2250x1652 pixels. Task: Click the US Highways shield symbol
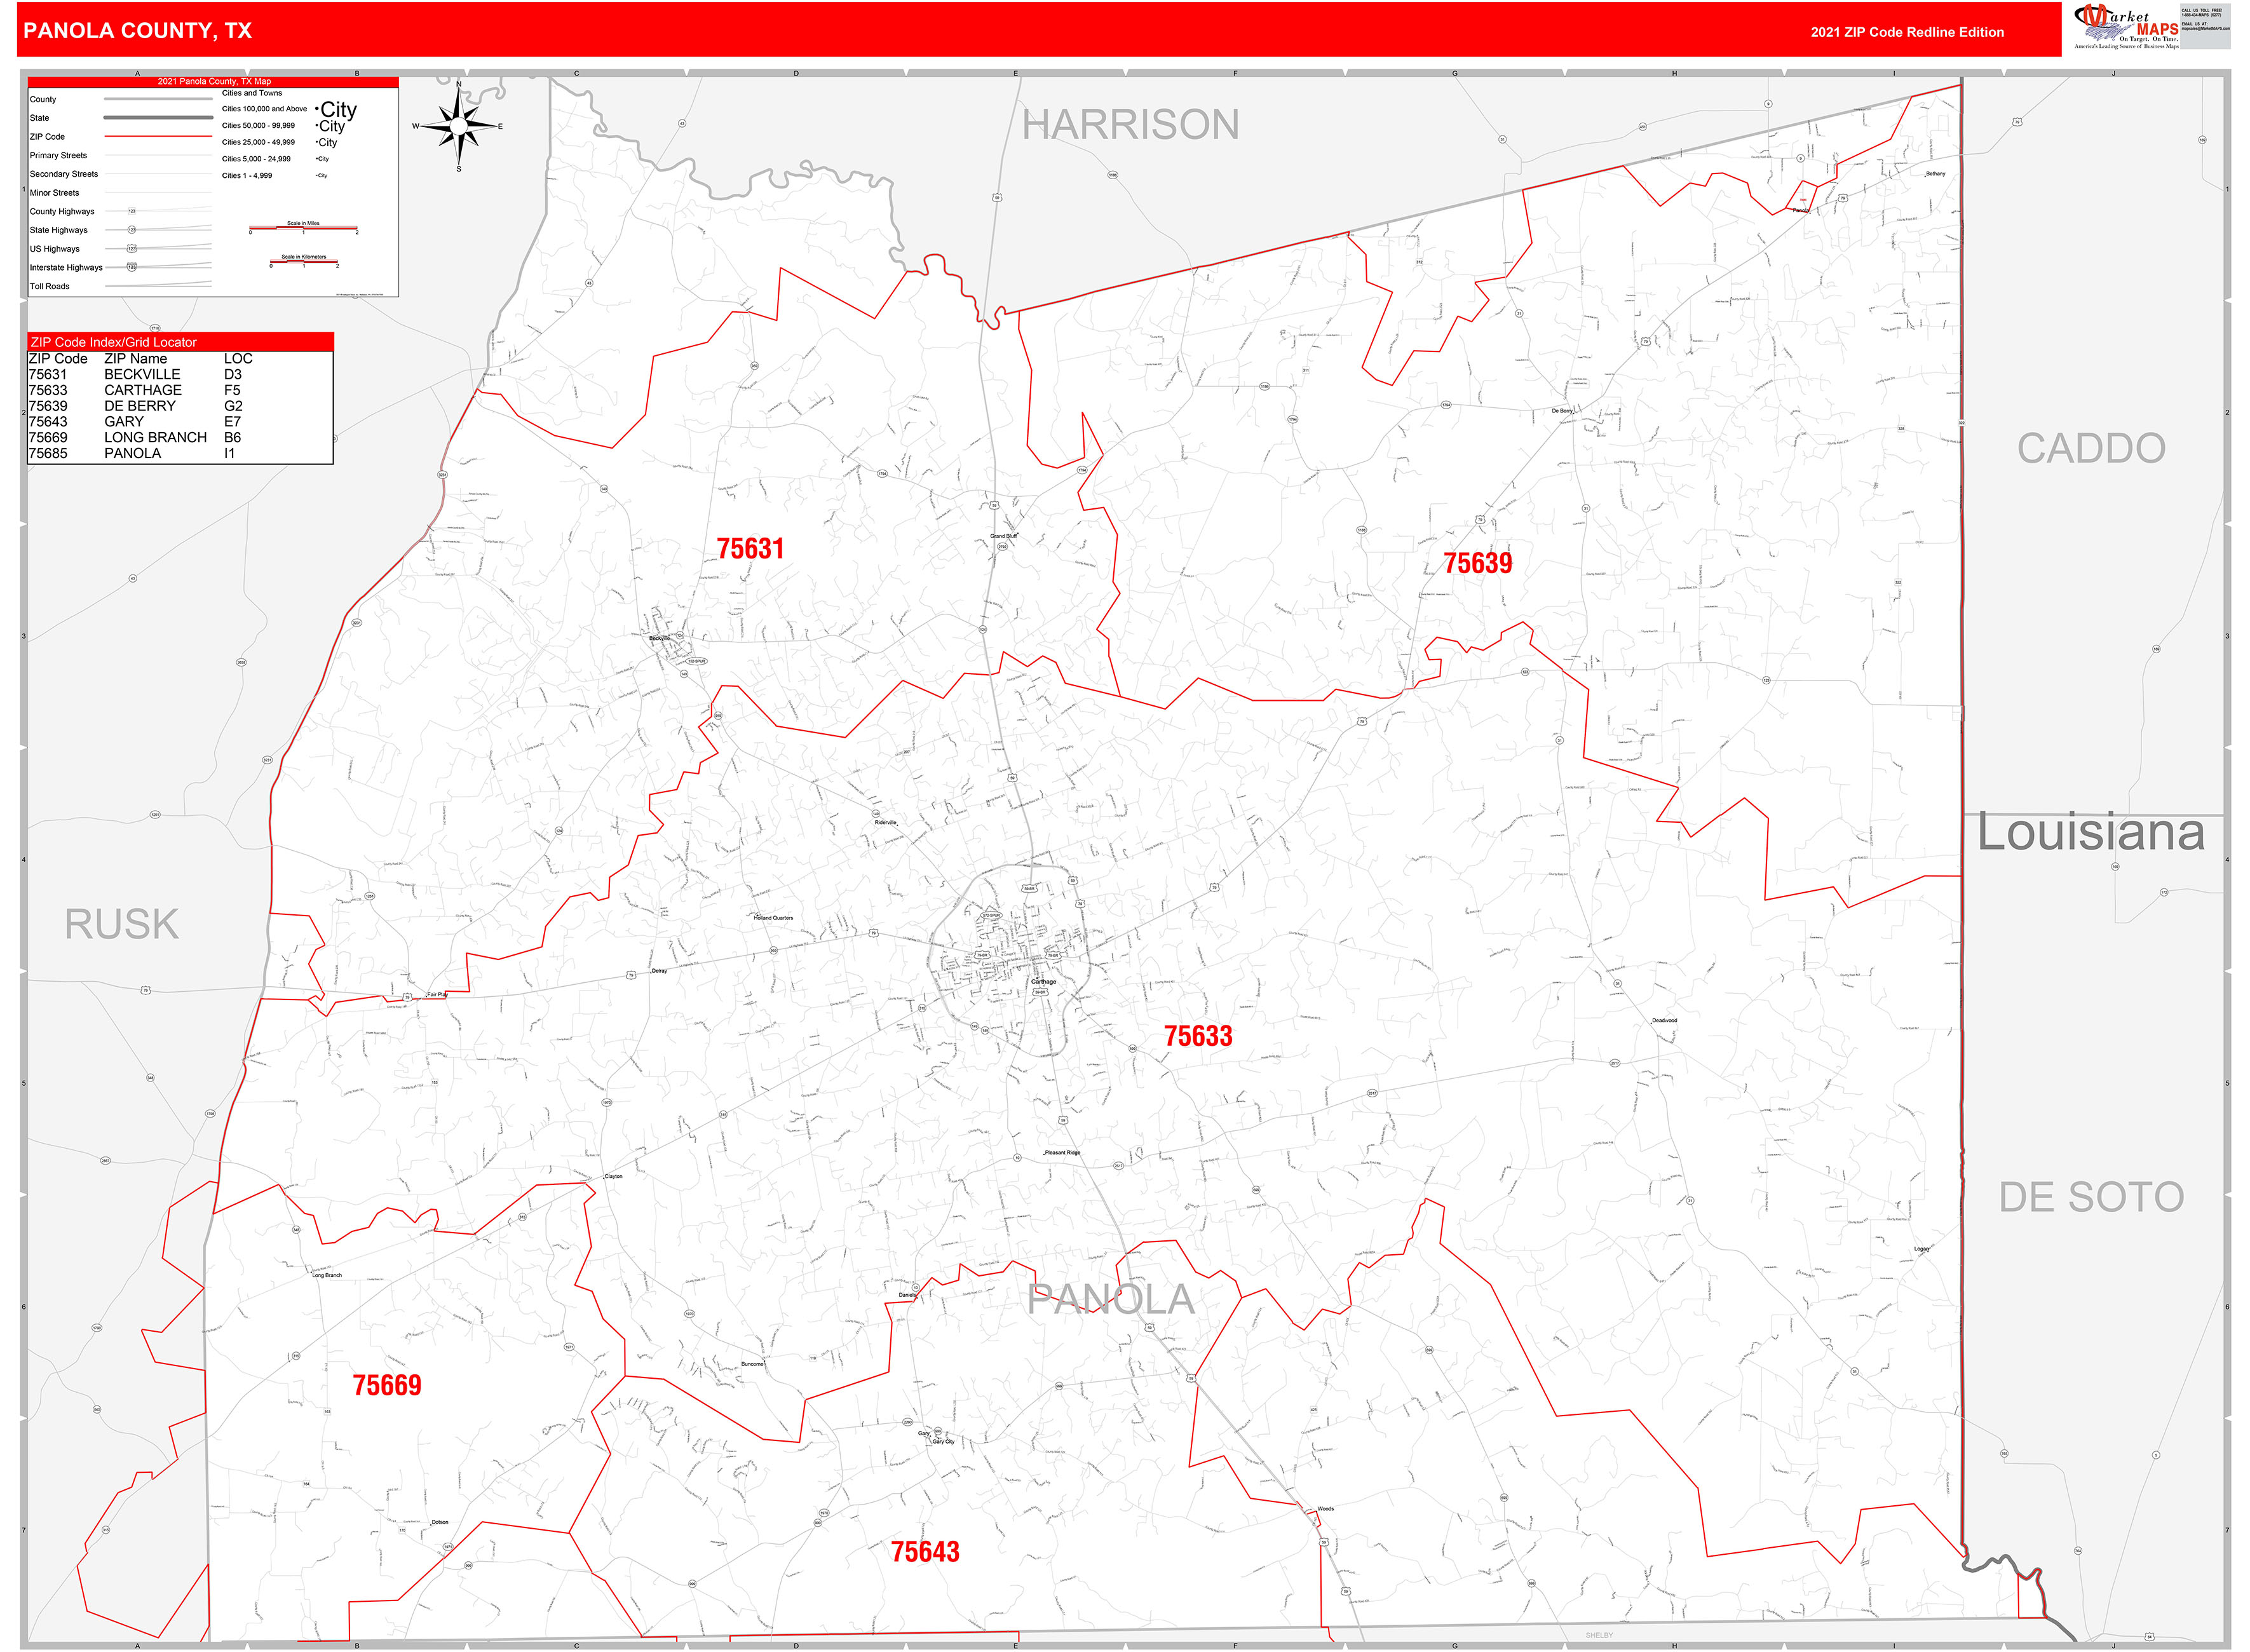point(132,249)
